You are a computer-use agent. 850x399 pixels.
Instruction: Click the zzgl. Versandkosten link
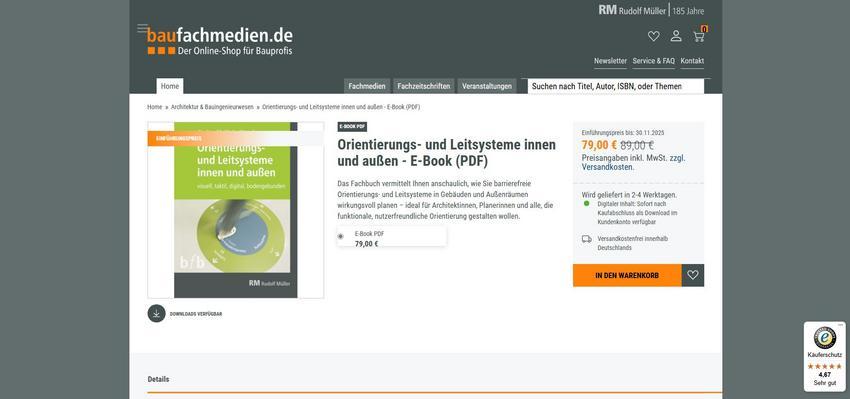tap(633, 163)
